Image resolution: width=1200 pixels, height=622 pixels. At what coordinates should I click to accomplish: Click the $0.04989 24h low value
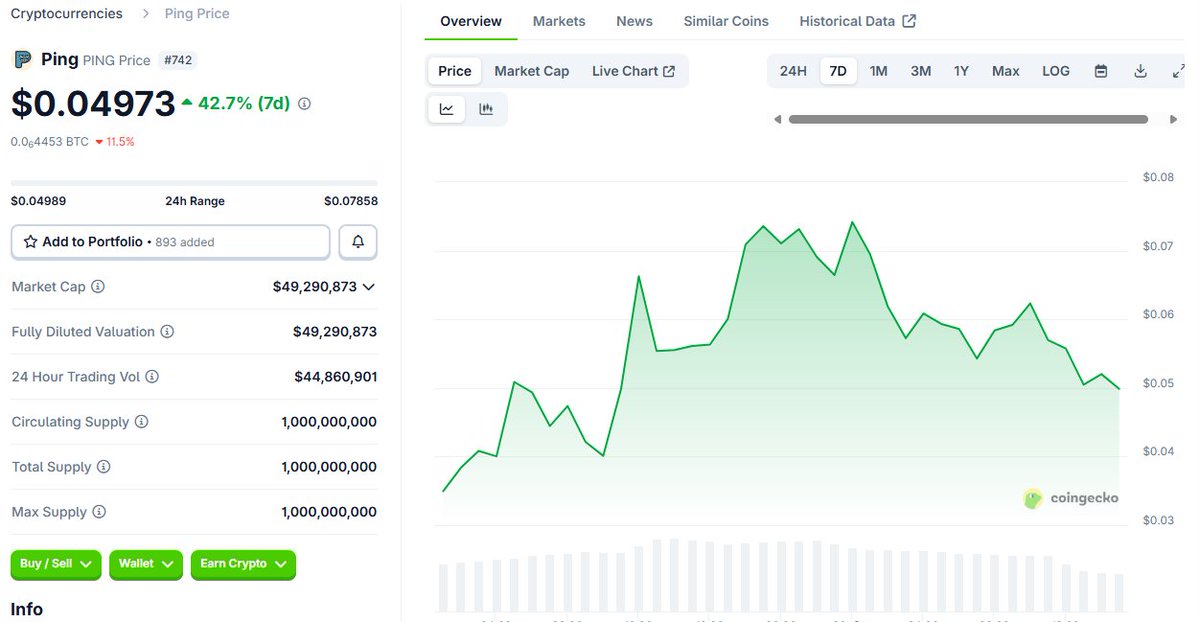click(x=38, y=201)
